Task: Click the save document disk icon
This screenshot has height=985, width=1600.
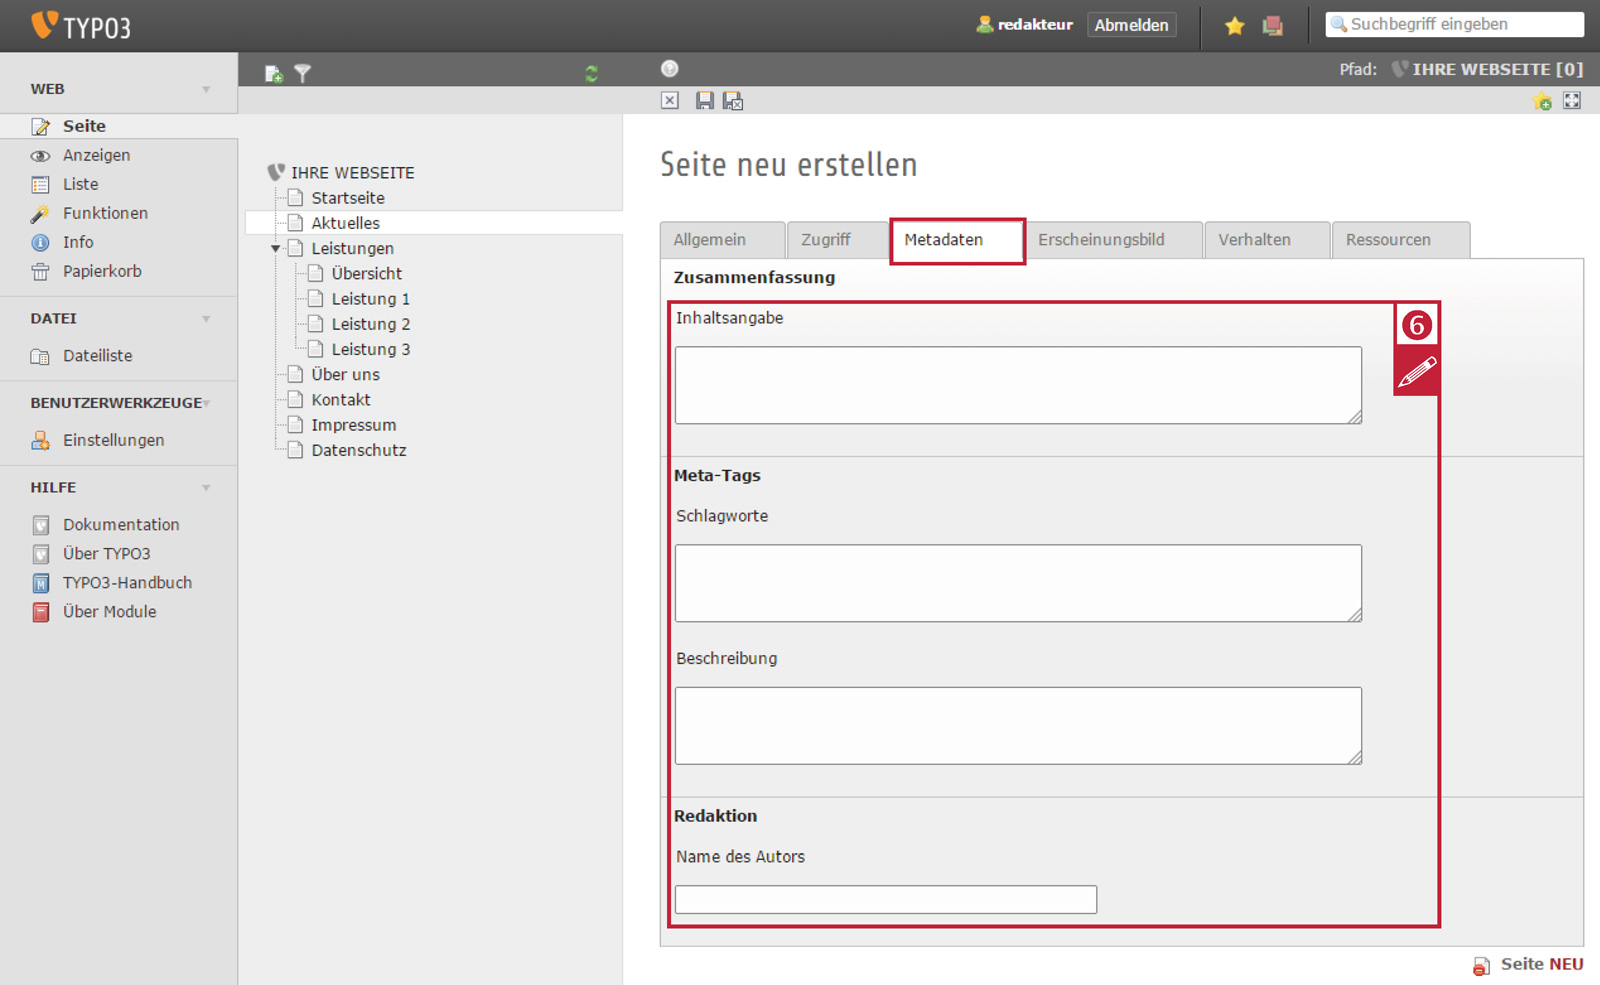Action: coord(705,101)
